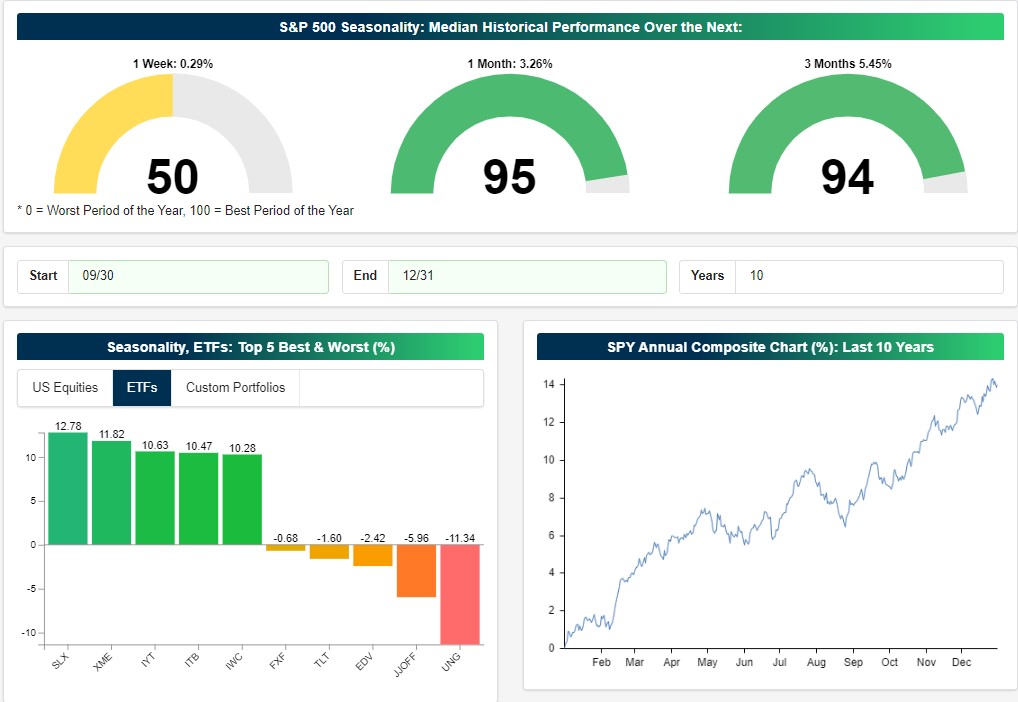Click the XME bar at 11.82
The height and width of the screenshot is (702, 1018).
(111, 493)
